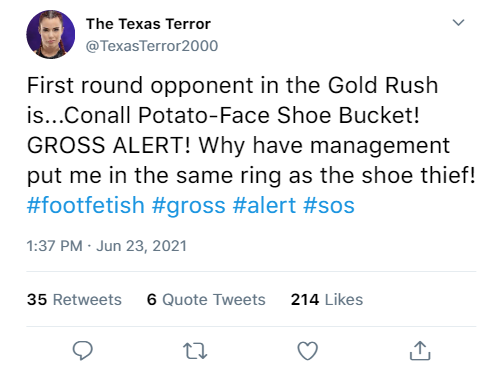
Task: View the 6 Quote Tweets list
Action: coord(206,299)
